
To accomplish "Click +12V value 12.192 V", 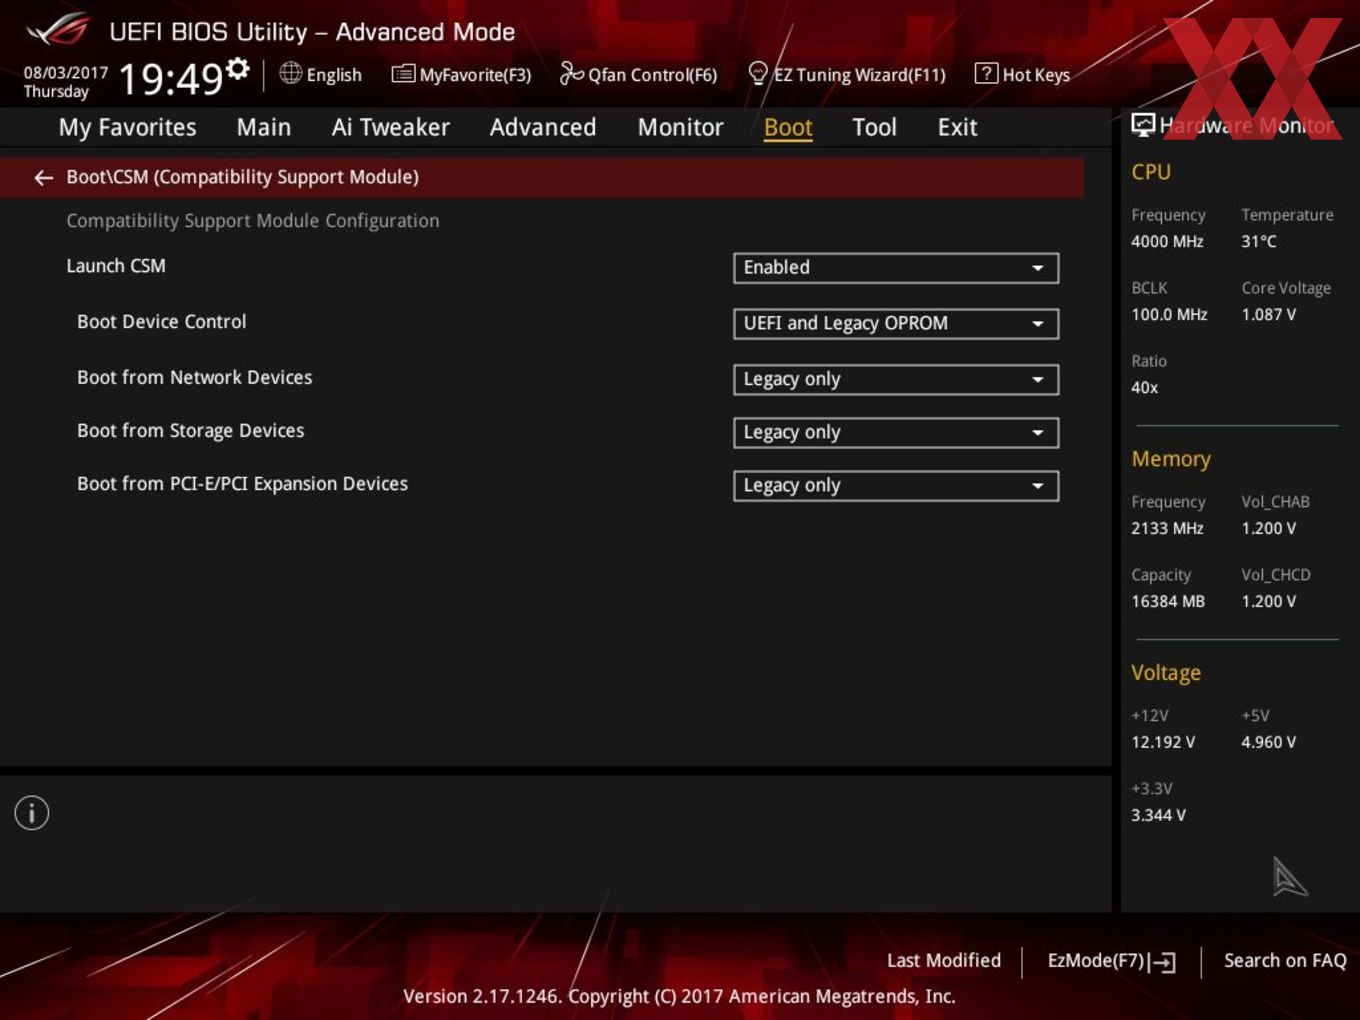I will 1163,743.
